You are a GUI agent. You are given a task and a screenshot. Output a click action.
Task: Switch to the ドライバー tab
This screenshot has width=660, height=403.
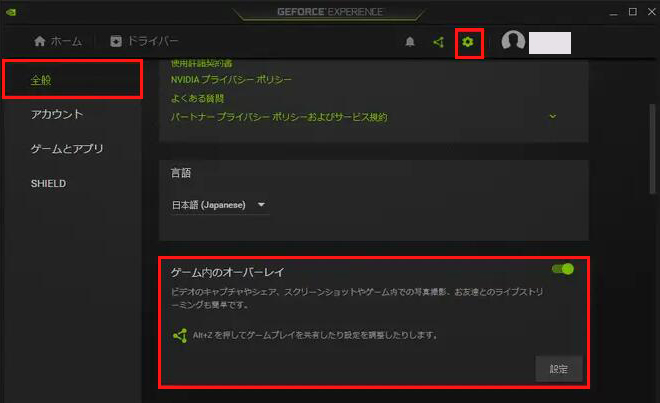(x=144, y=42)
